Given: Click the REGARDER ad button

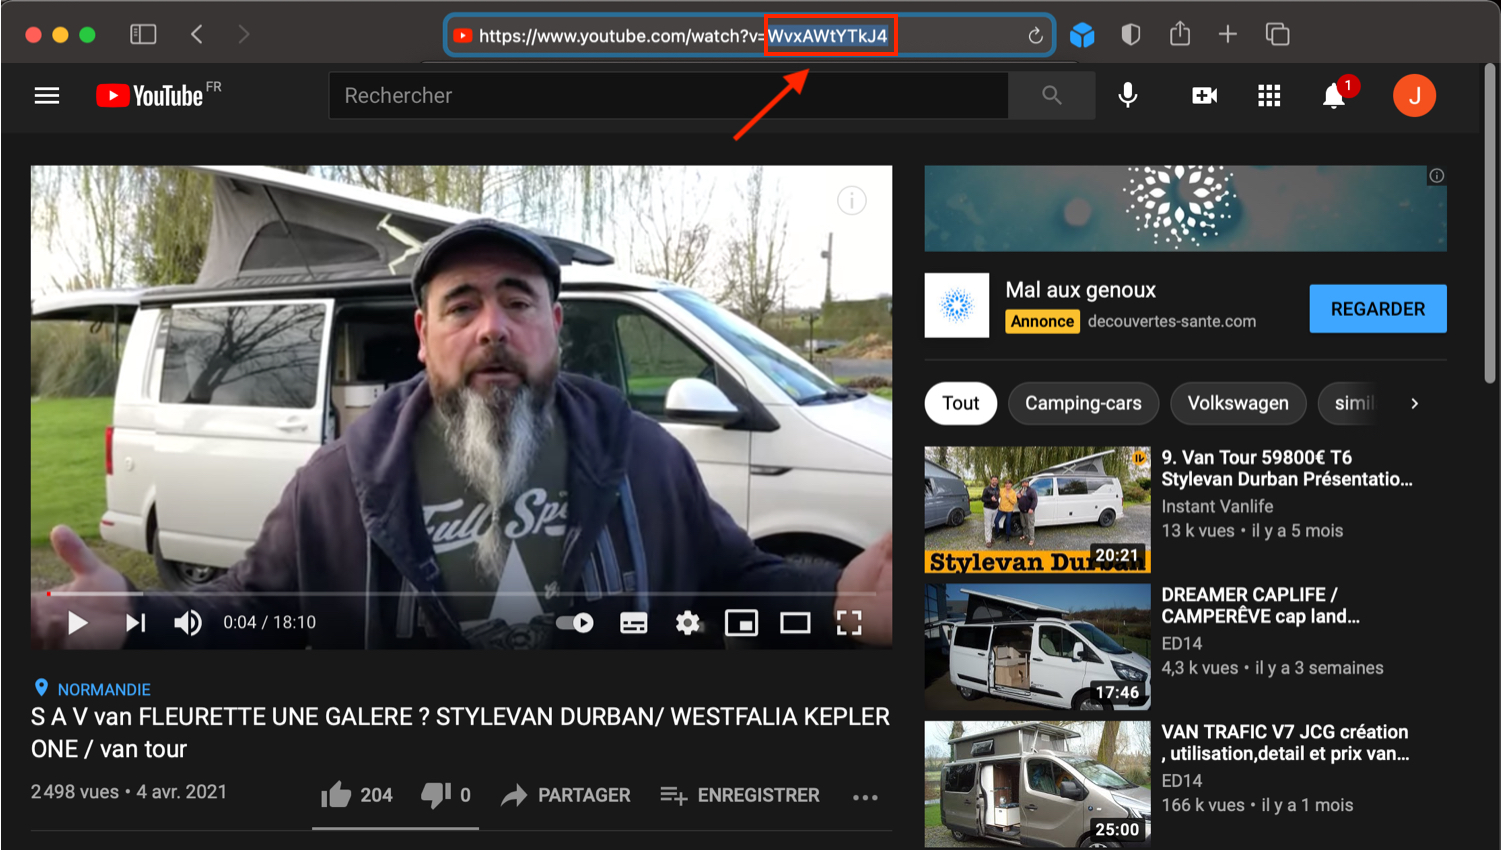Looking at the screenshot, I should tap(1377, 309).
